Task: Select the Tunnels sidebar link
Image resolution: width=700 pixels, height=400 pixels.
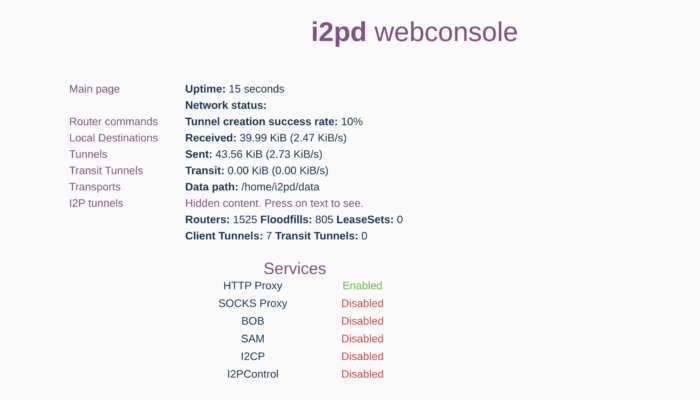Action: pyautogui.click(x=88, y=154)
